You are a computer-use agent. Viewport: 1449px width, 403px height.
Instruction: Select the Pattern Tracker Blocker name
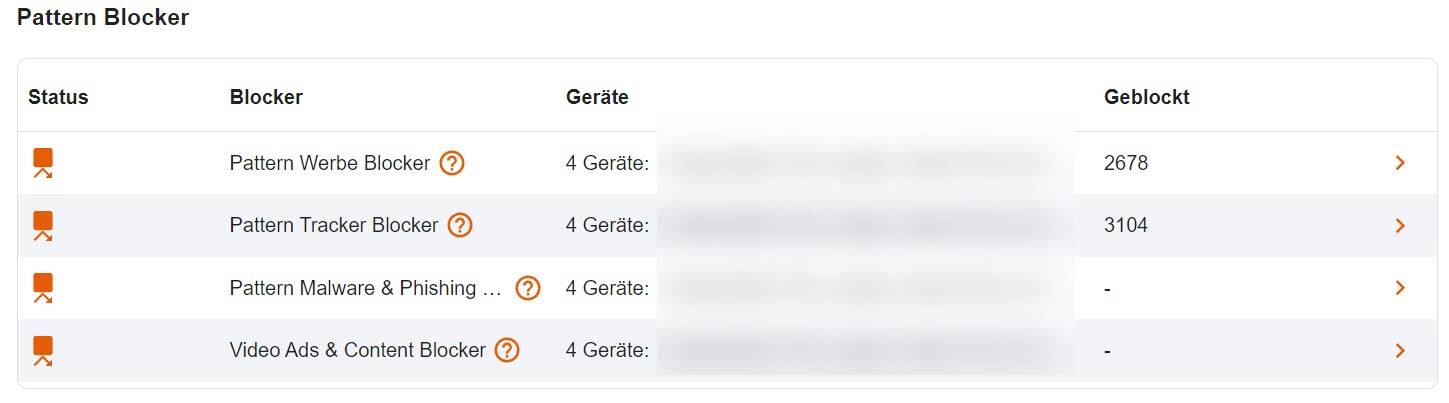click(x=334, y=225)
